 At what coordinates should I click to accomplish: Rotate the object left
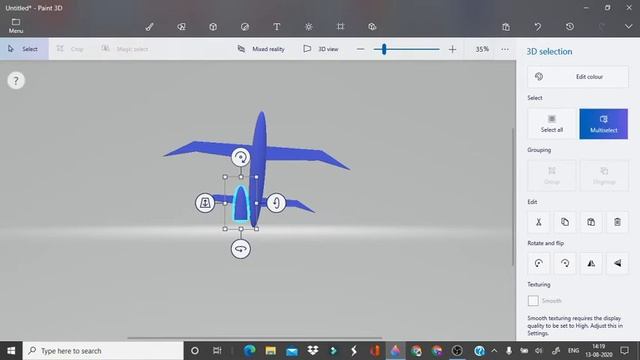click(x=538, y=263)
